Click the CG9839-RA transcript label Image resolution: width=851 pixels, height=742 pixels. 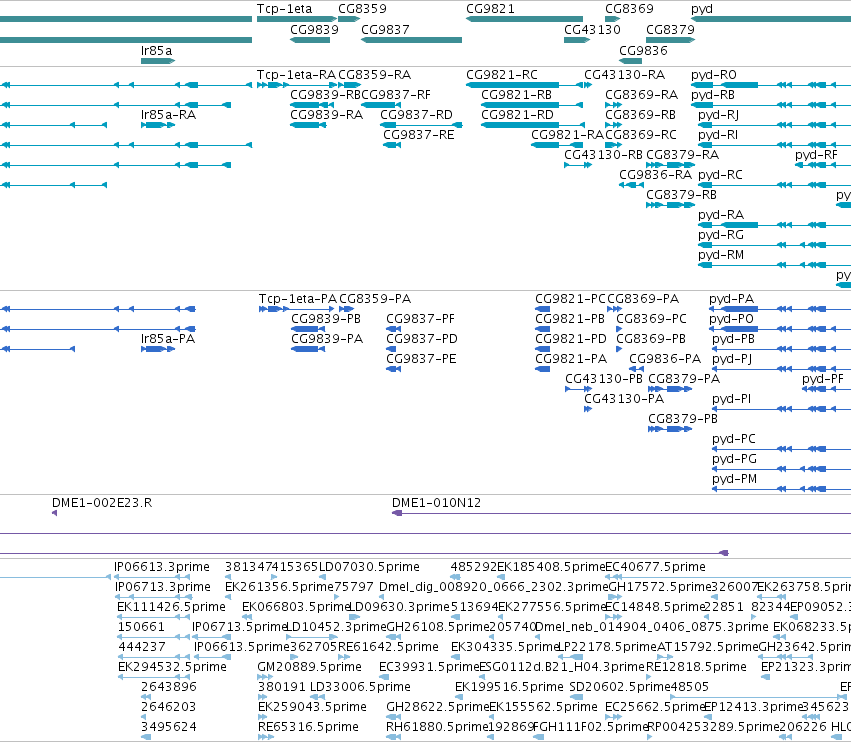pyautogui.click(x=326, y=115)
